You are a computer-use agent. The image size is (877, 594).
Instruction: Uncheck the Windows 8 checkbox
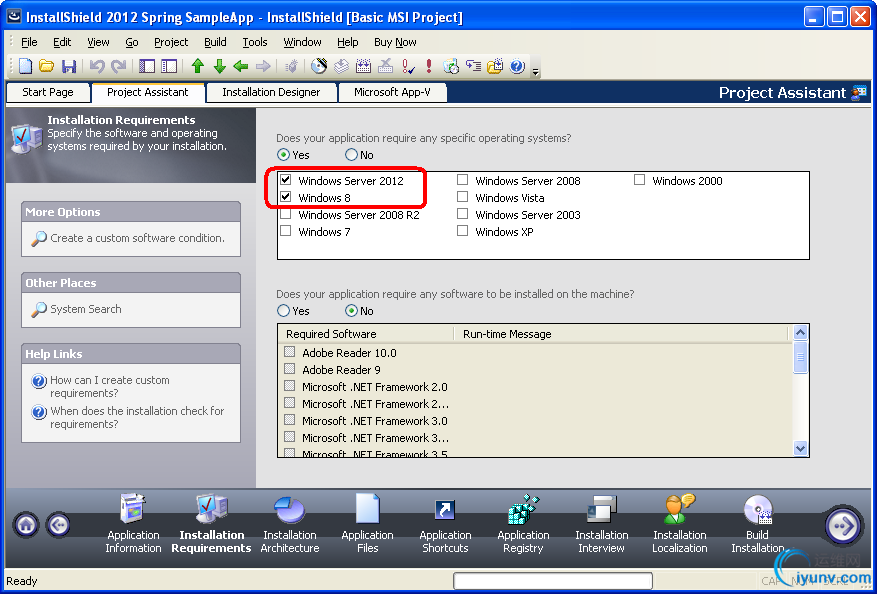pos(286,197)
